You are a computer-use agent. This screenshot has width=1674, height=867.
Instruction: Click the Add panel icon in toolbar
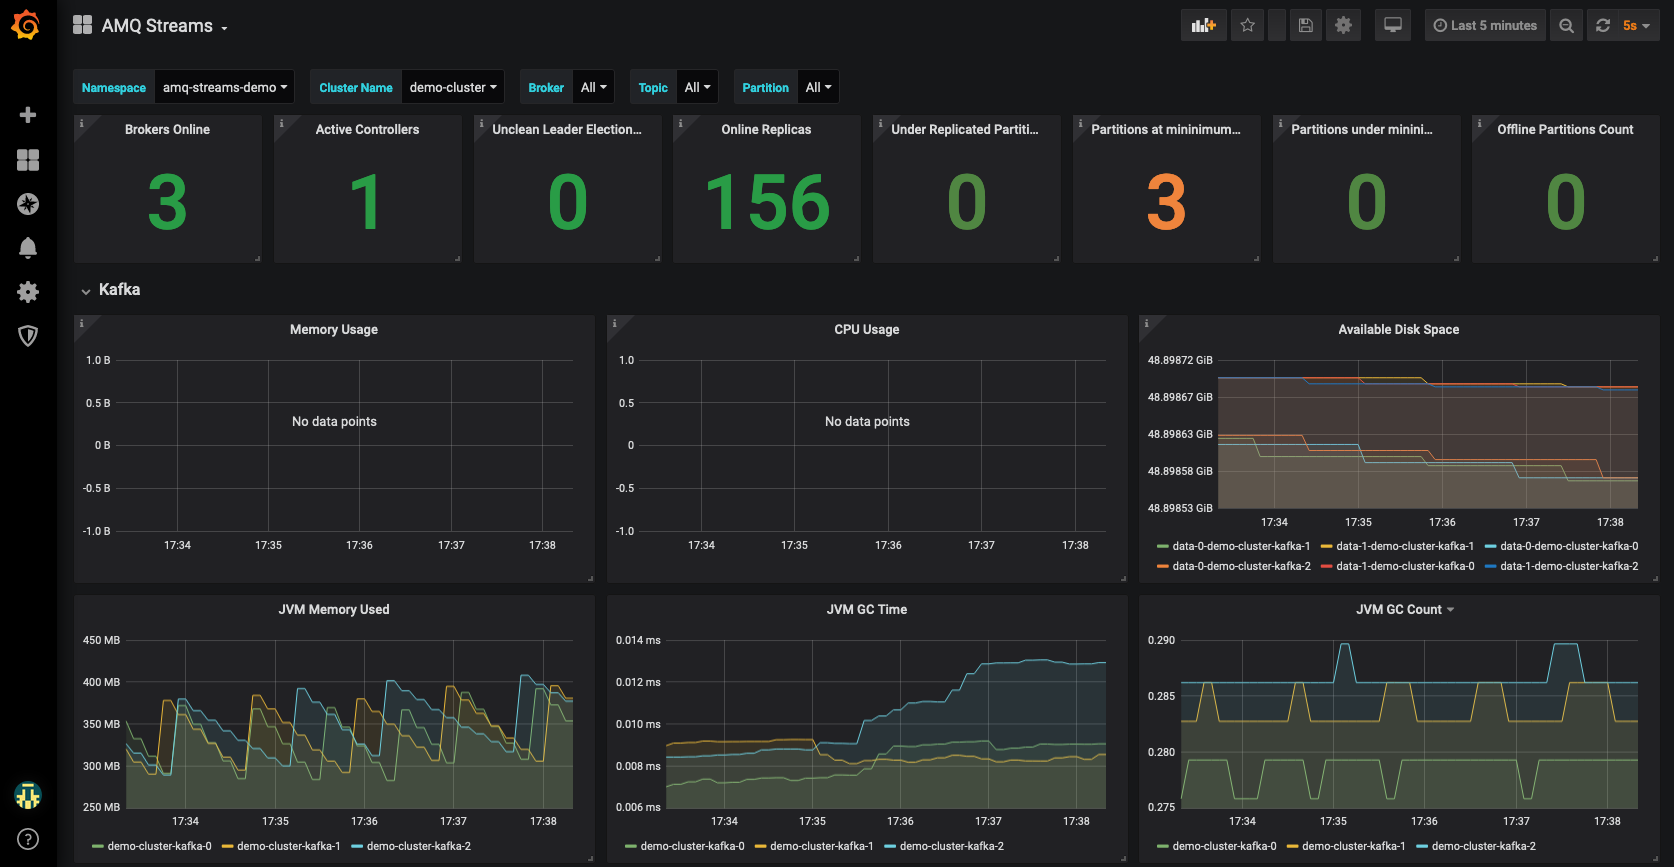click(x=1203, y=26)
